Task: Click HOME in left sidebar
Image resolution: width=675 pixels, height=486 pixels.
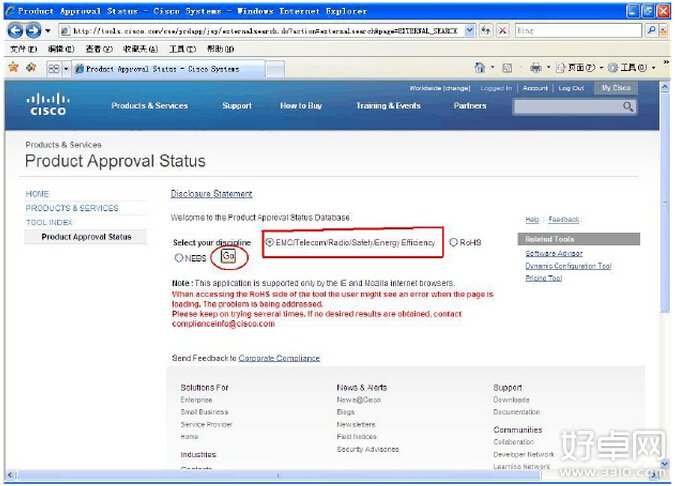Action: [x=37, y=194]
